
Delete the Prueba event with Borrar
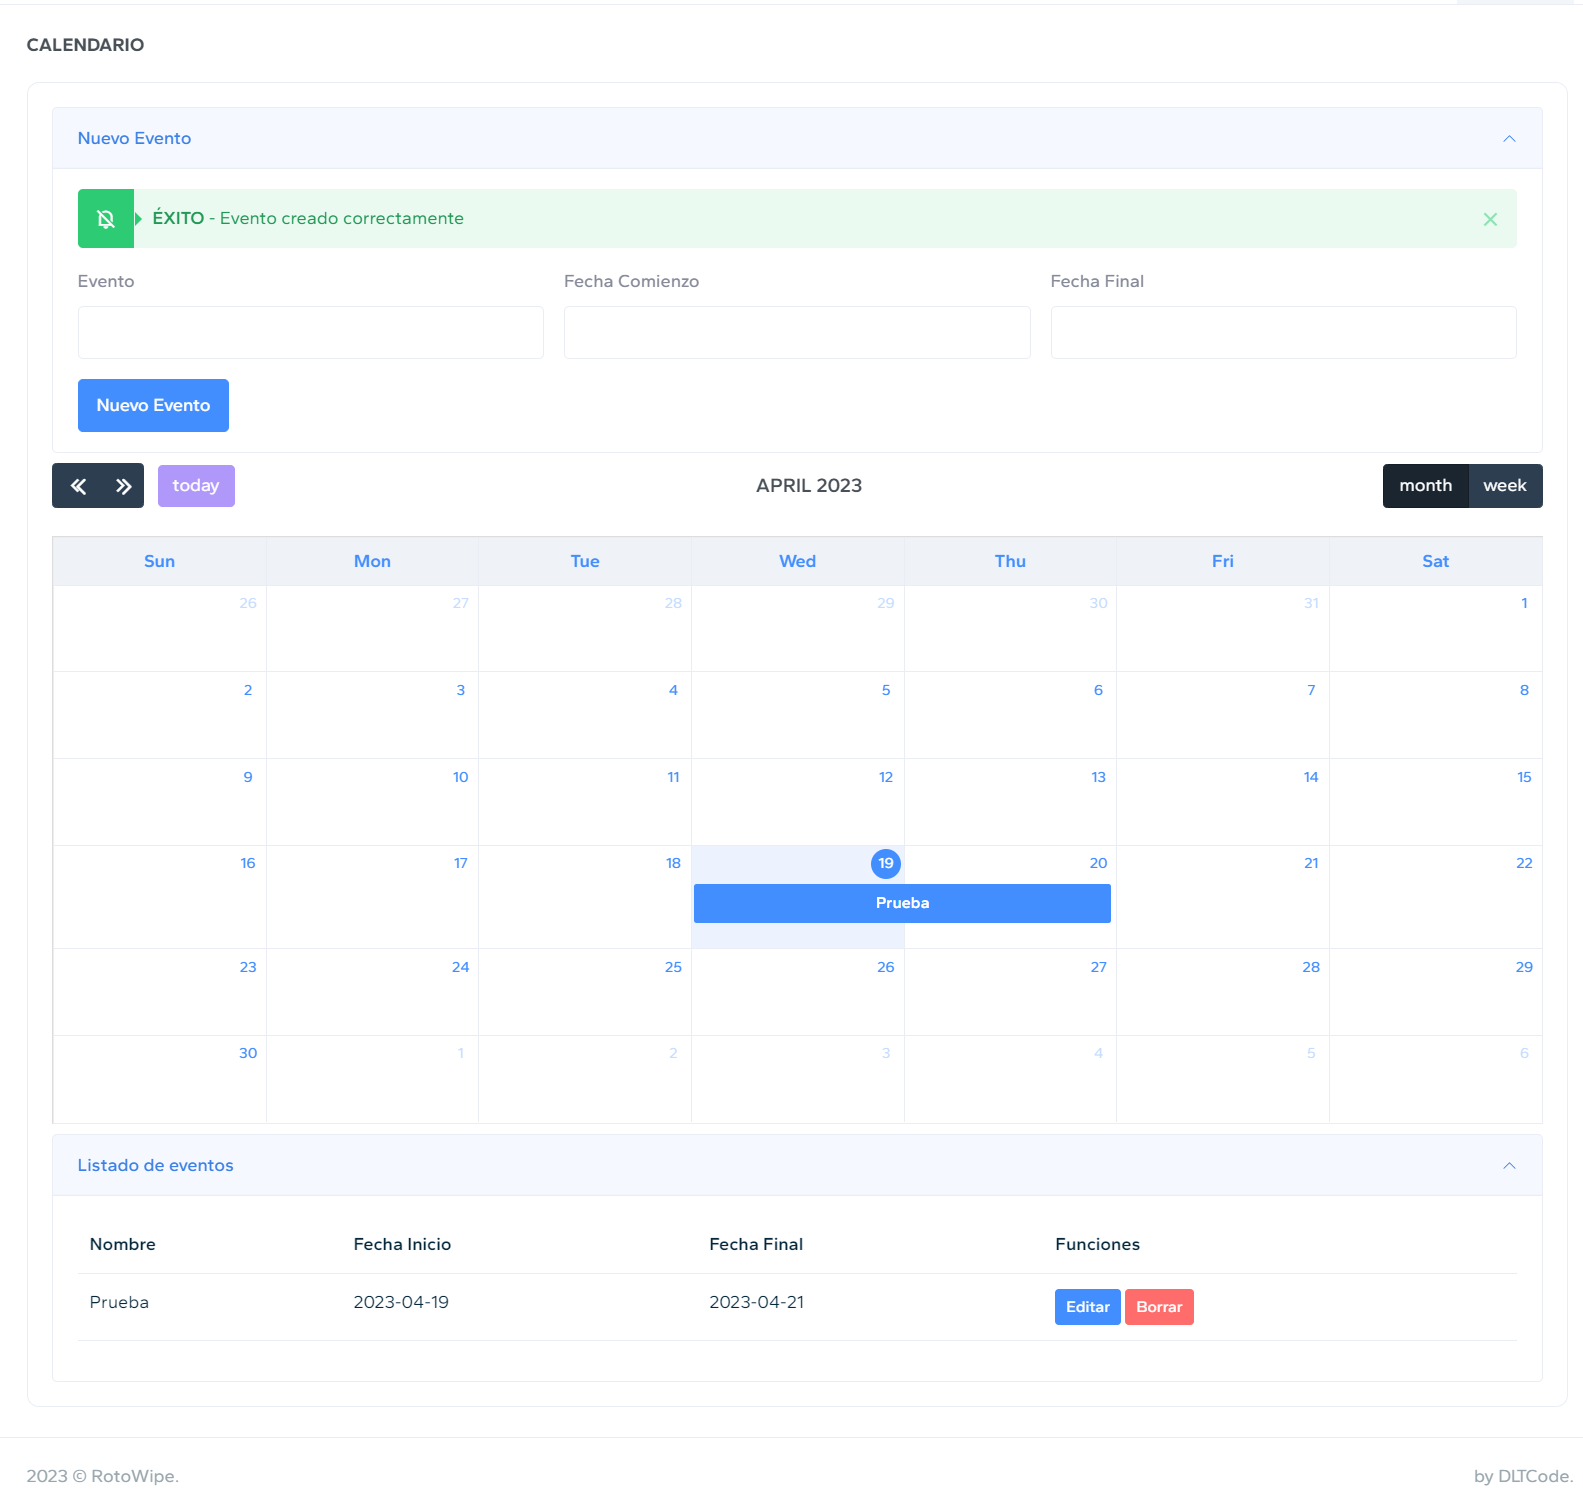(x=1158, y=1307)
